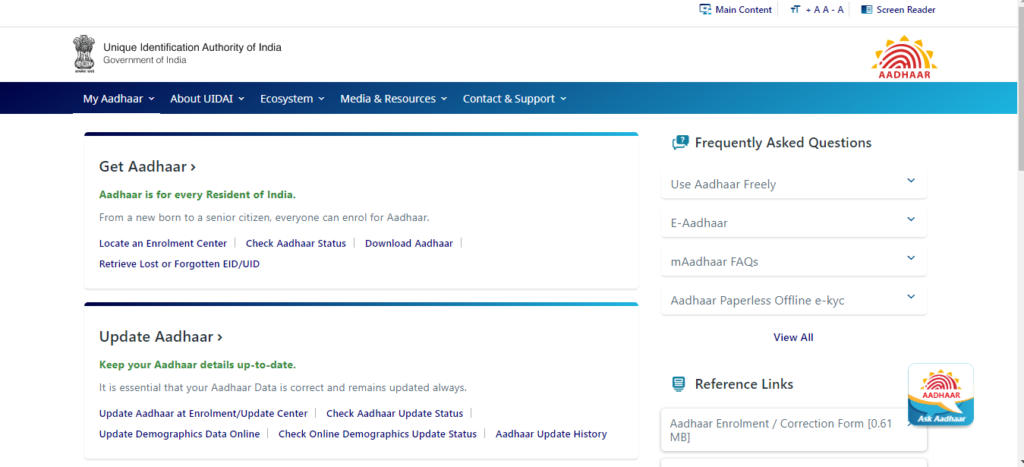Open the Ask Aadhaar chatbot widget
Viewport: 1024px width, 467px height.
[x=940, y=395]
